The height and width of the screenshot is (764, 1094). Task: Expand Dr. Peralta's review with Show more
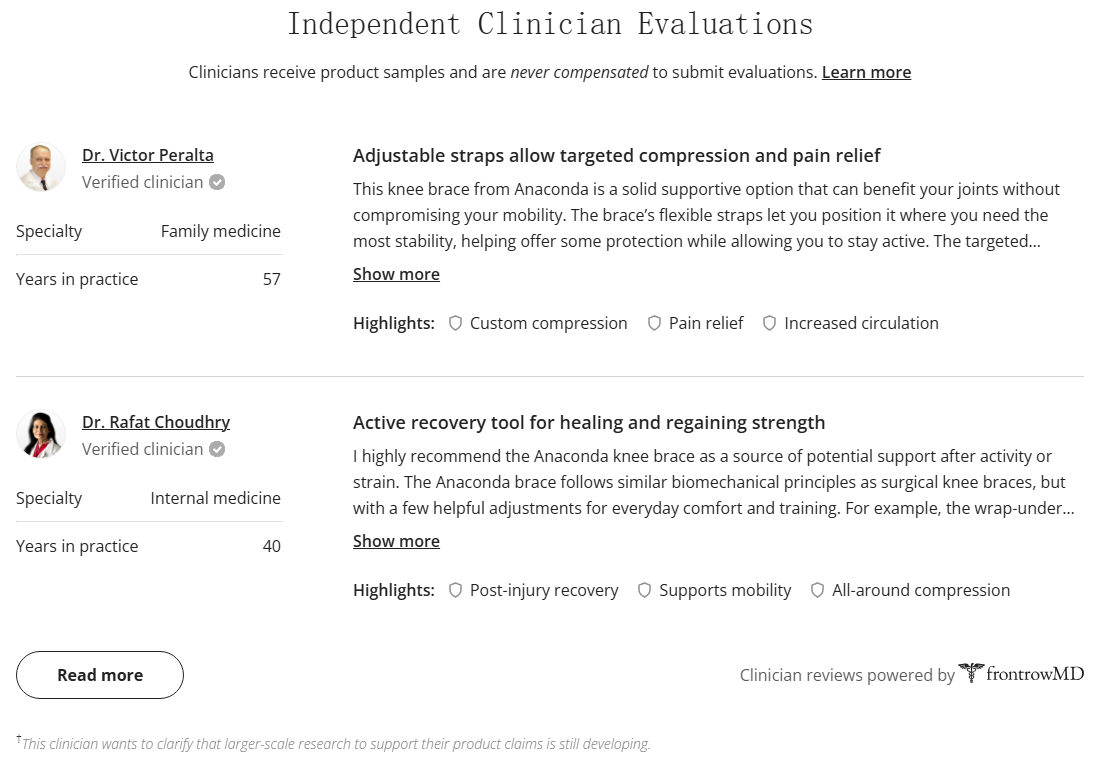pyautogui.click(x=396, y=274)
